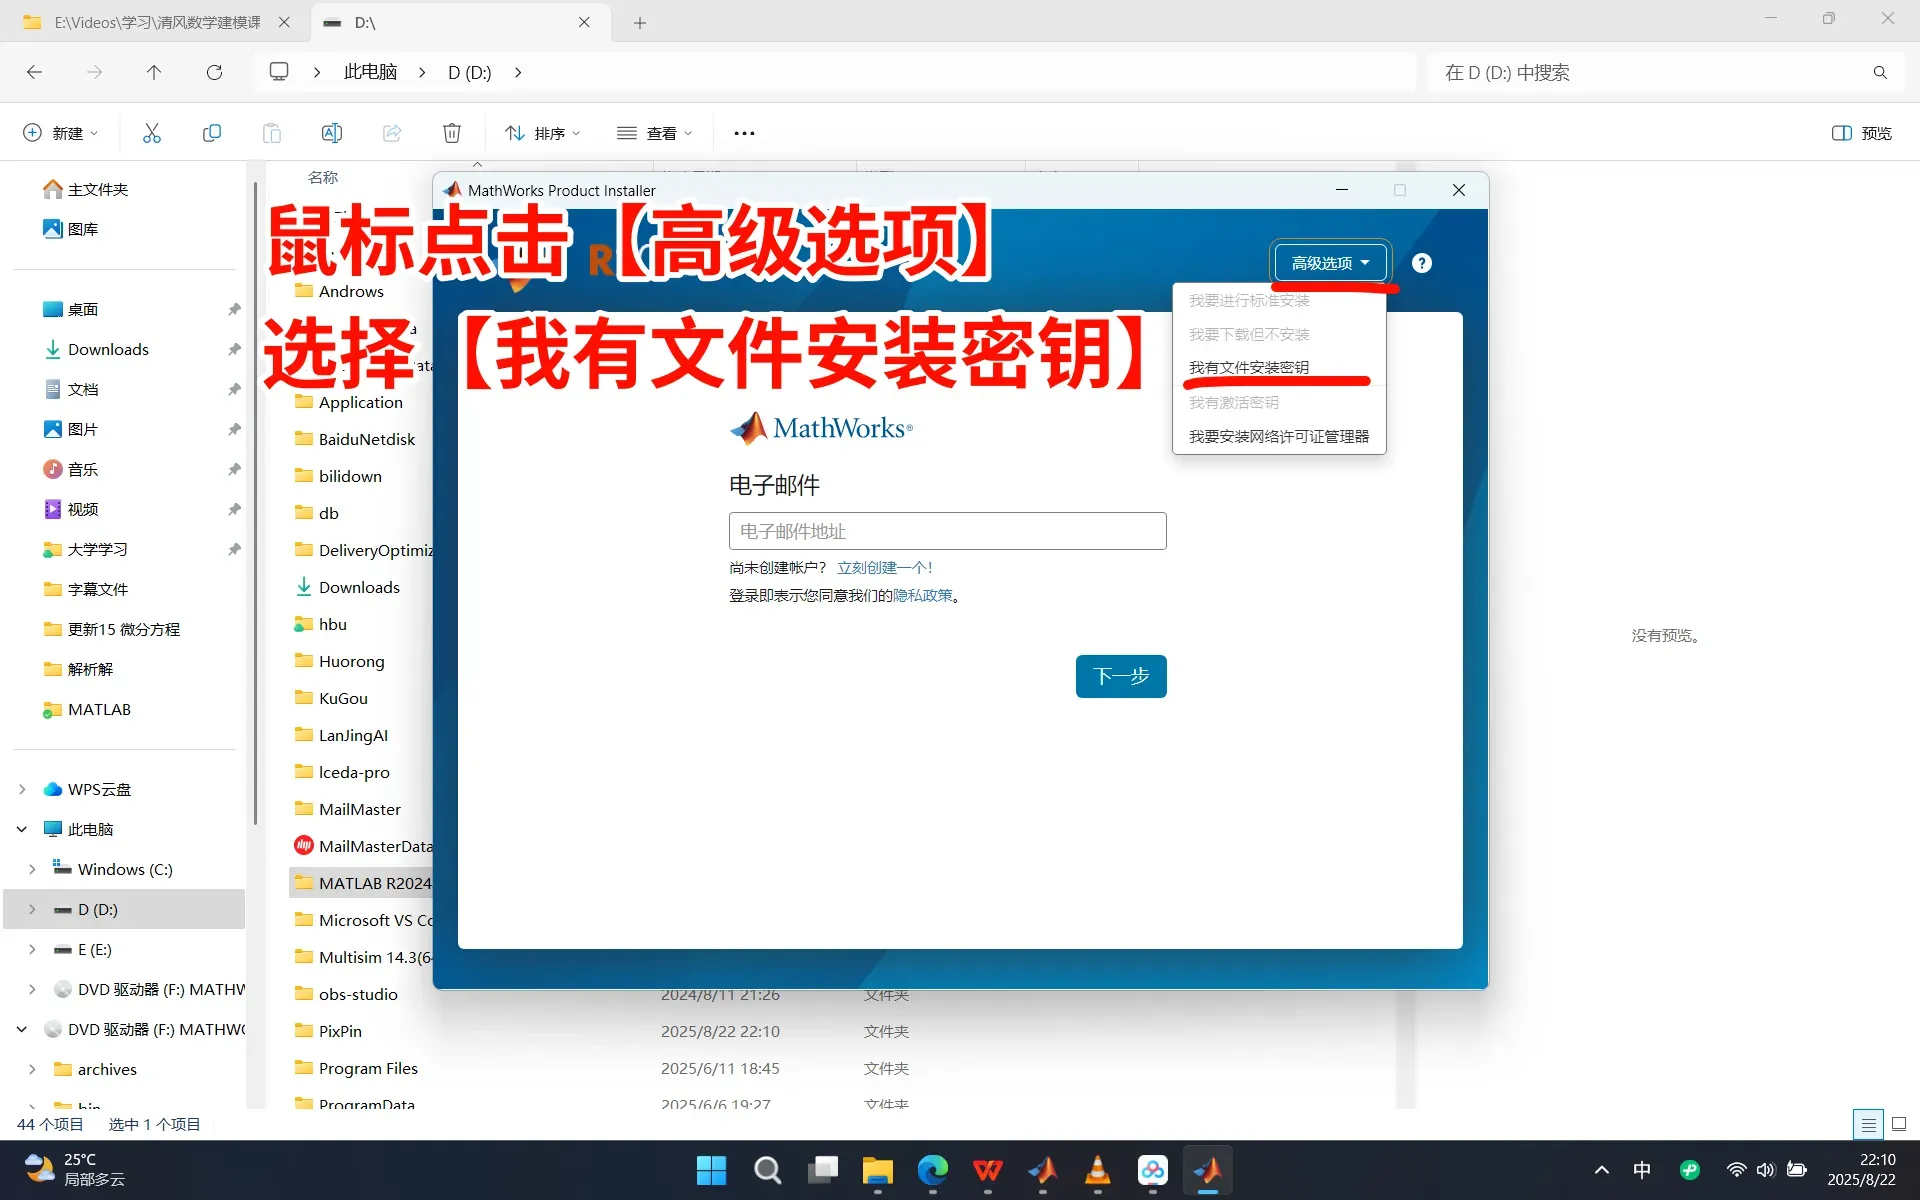Select 我要安装网络许可证管理器 menu option

[1278, 436]
